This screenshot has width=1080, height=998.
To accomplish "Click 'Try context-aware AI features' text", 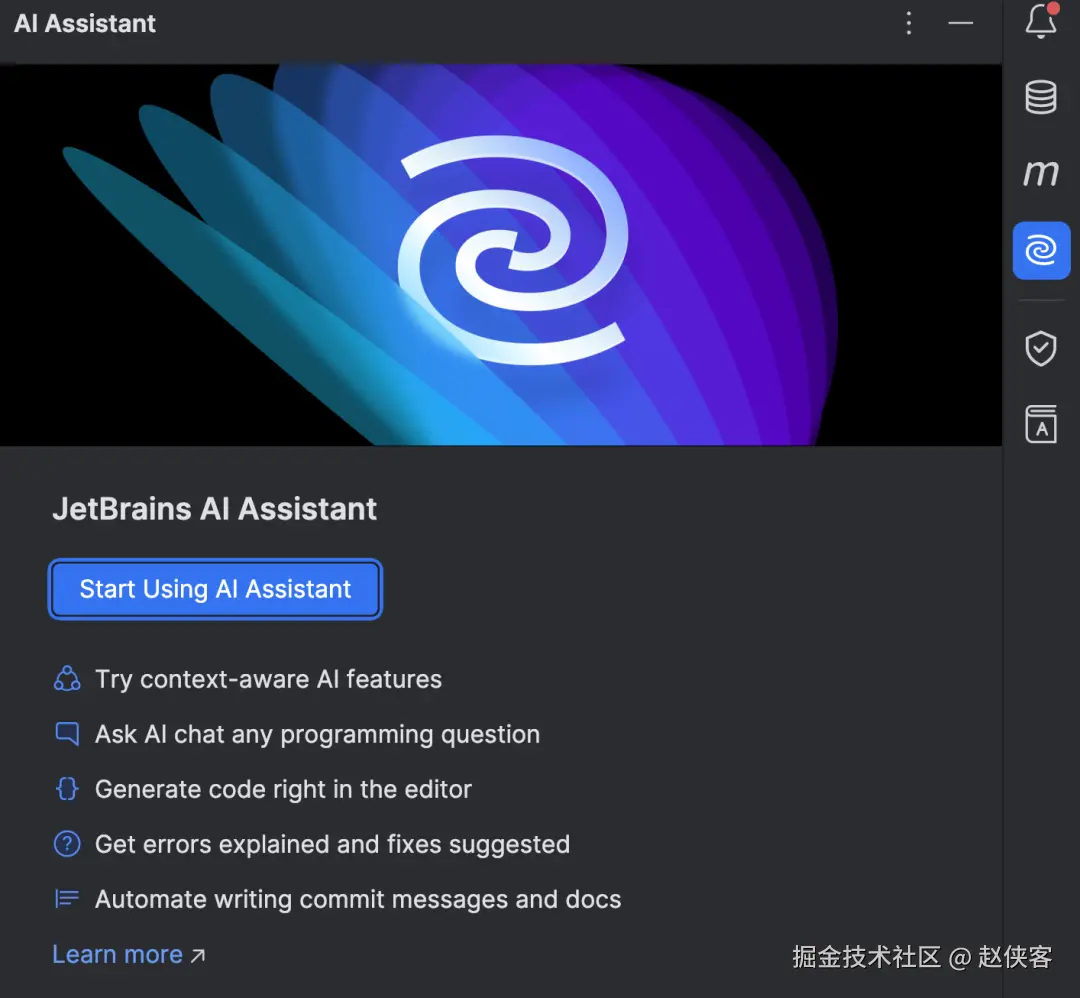I will click(x=268, y=680).
